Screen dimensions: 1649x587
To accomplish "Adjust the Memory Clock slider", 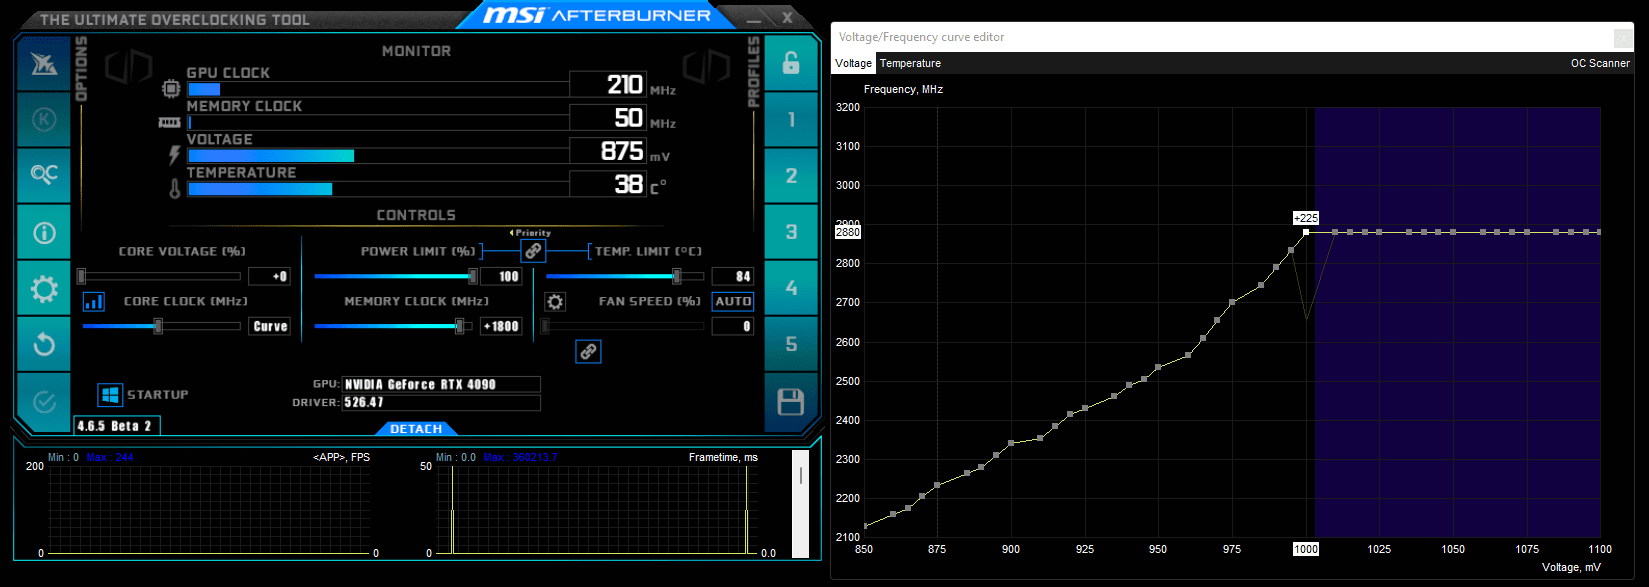I will click(393, 326).
